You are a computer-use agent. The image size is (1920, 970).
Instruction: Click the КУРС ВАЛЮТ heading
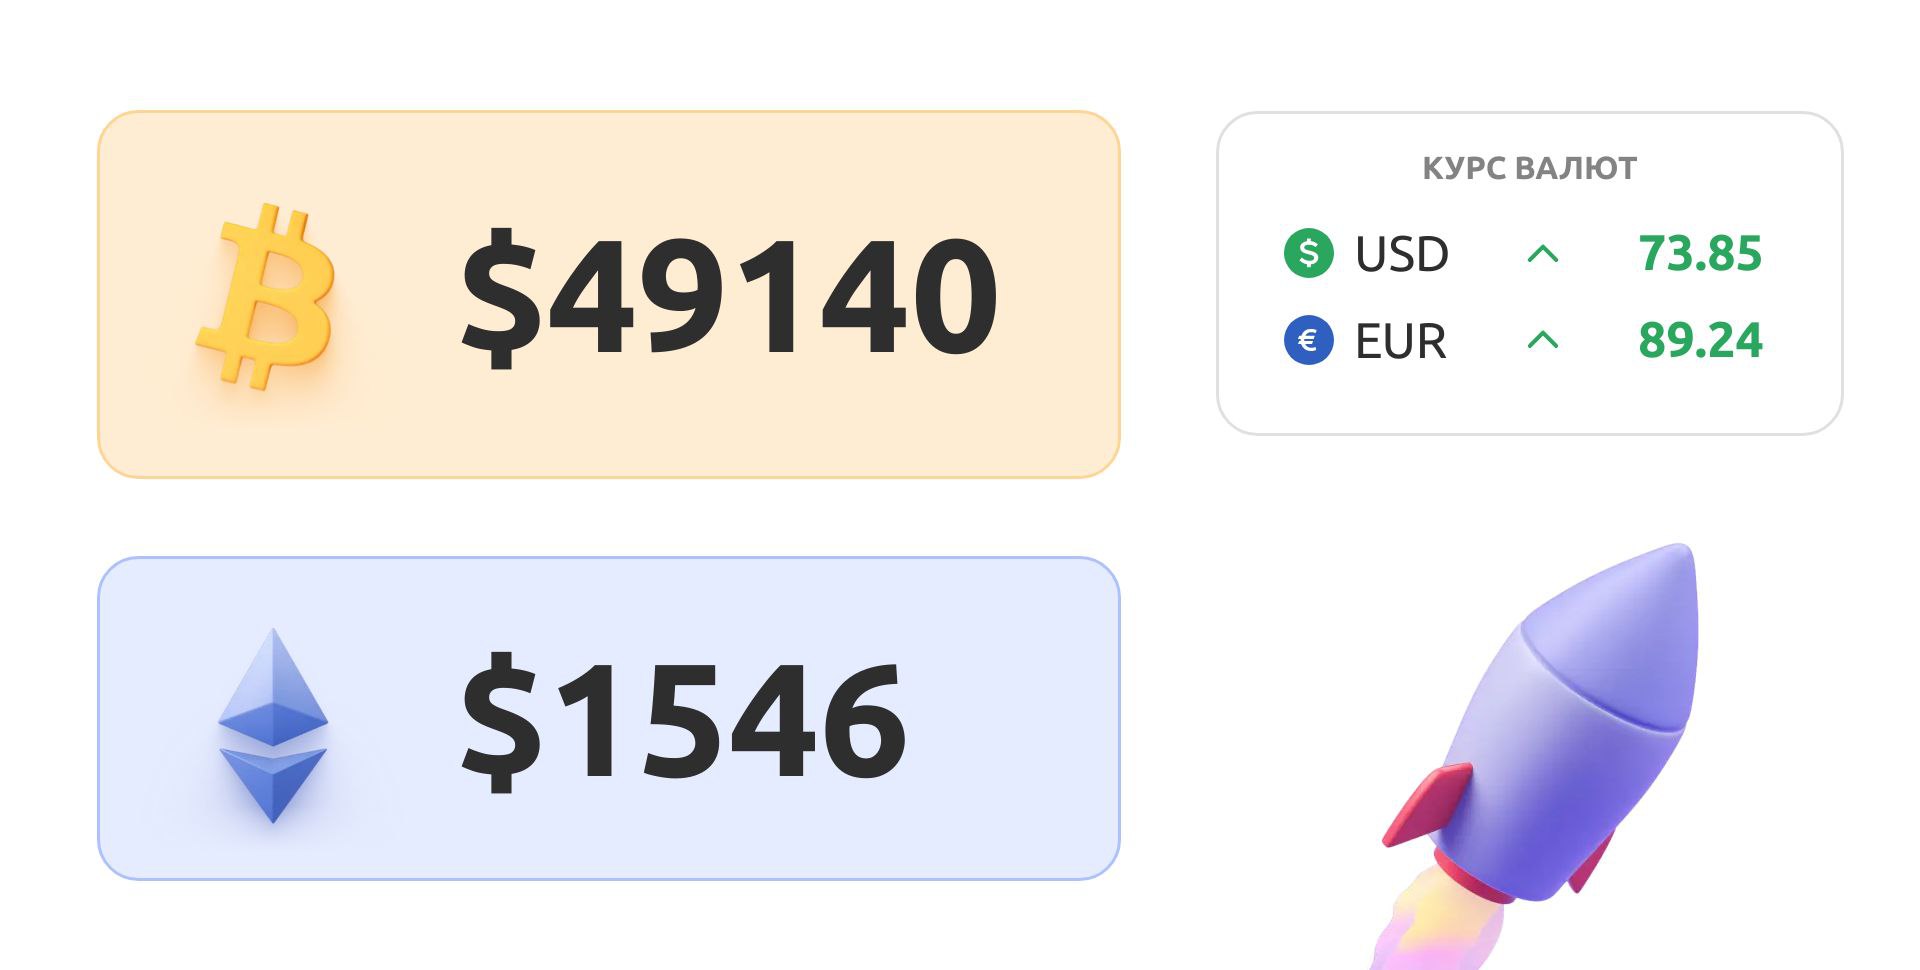(1529, 168)
